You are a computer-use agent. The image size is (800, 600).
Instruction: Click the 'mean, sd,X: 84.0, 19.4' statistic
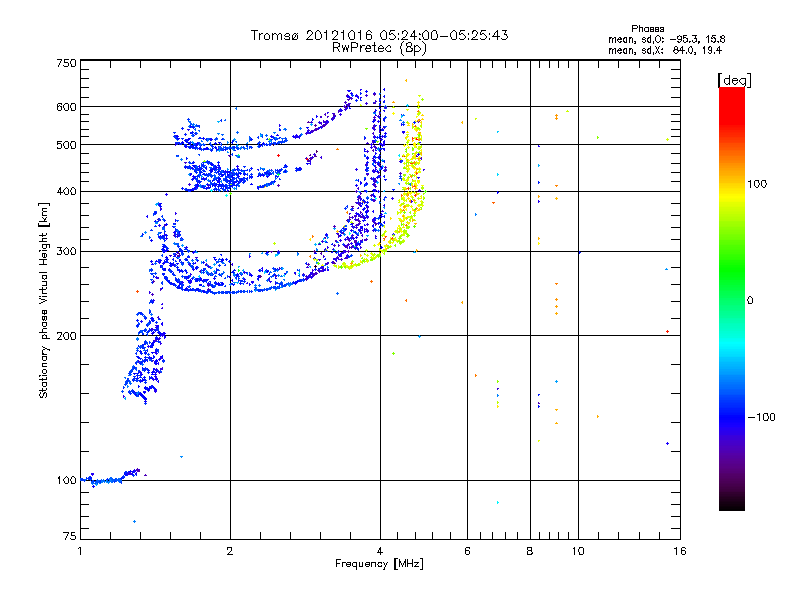coord(665,50)
